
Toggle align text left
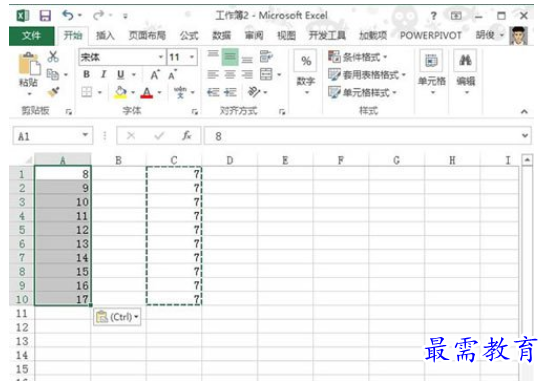click(x=213, y=74)
